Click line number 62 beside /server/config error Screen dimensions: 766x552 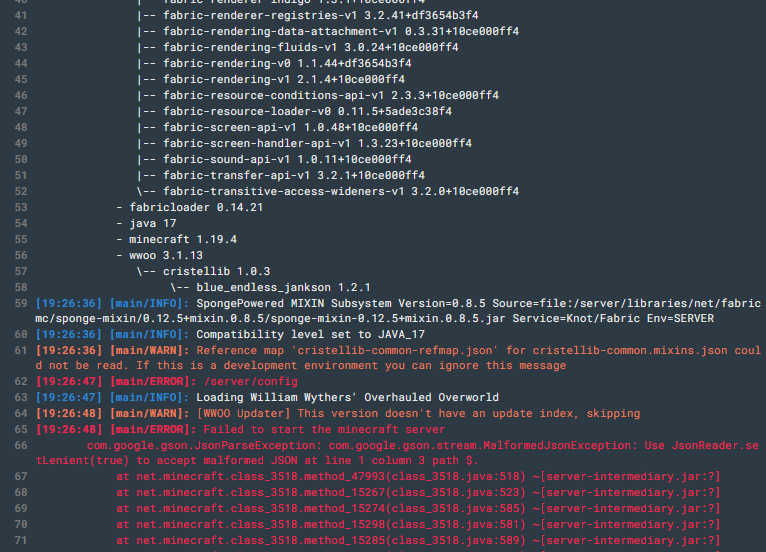(x=21, y=382)
